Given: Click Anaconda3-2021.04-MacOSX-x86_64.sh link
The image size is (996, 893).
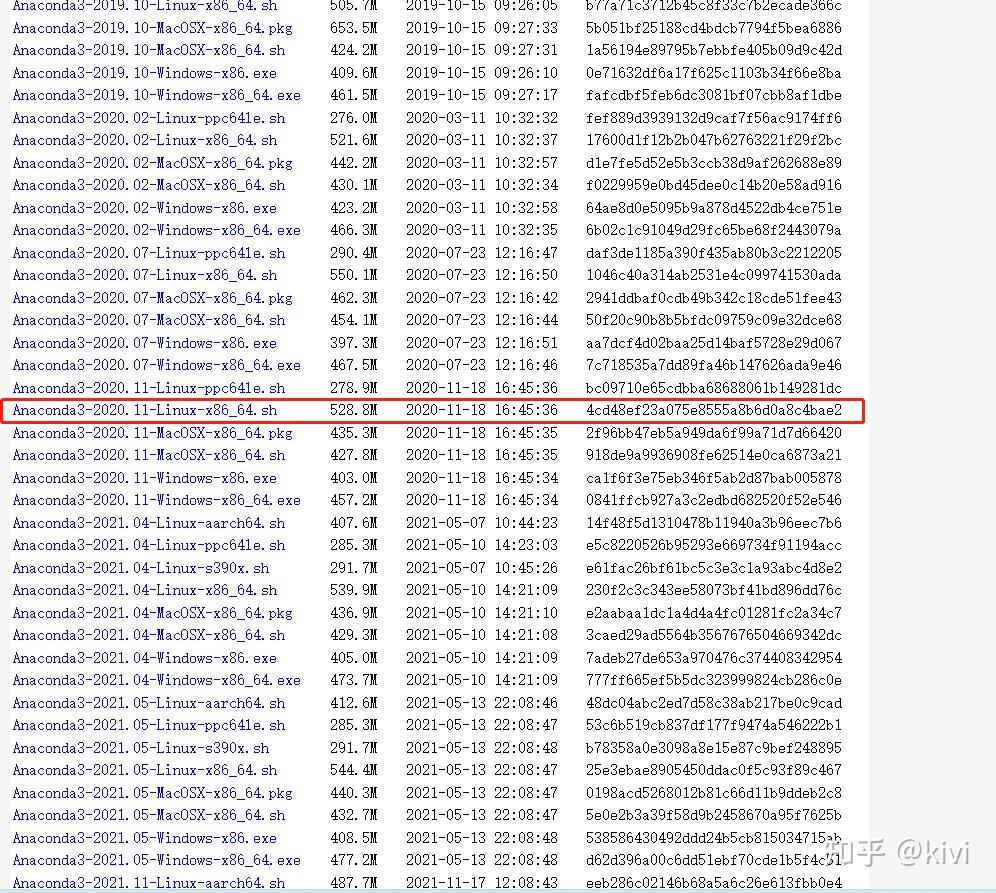Looking at the screenshot, I should point(149,636).
